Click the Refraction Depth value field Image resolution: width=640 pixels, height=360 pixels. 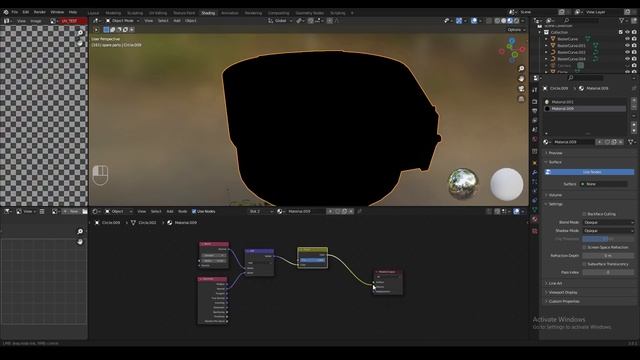608,256
